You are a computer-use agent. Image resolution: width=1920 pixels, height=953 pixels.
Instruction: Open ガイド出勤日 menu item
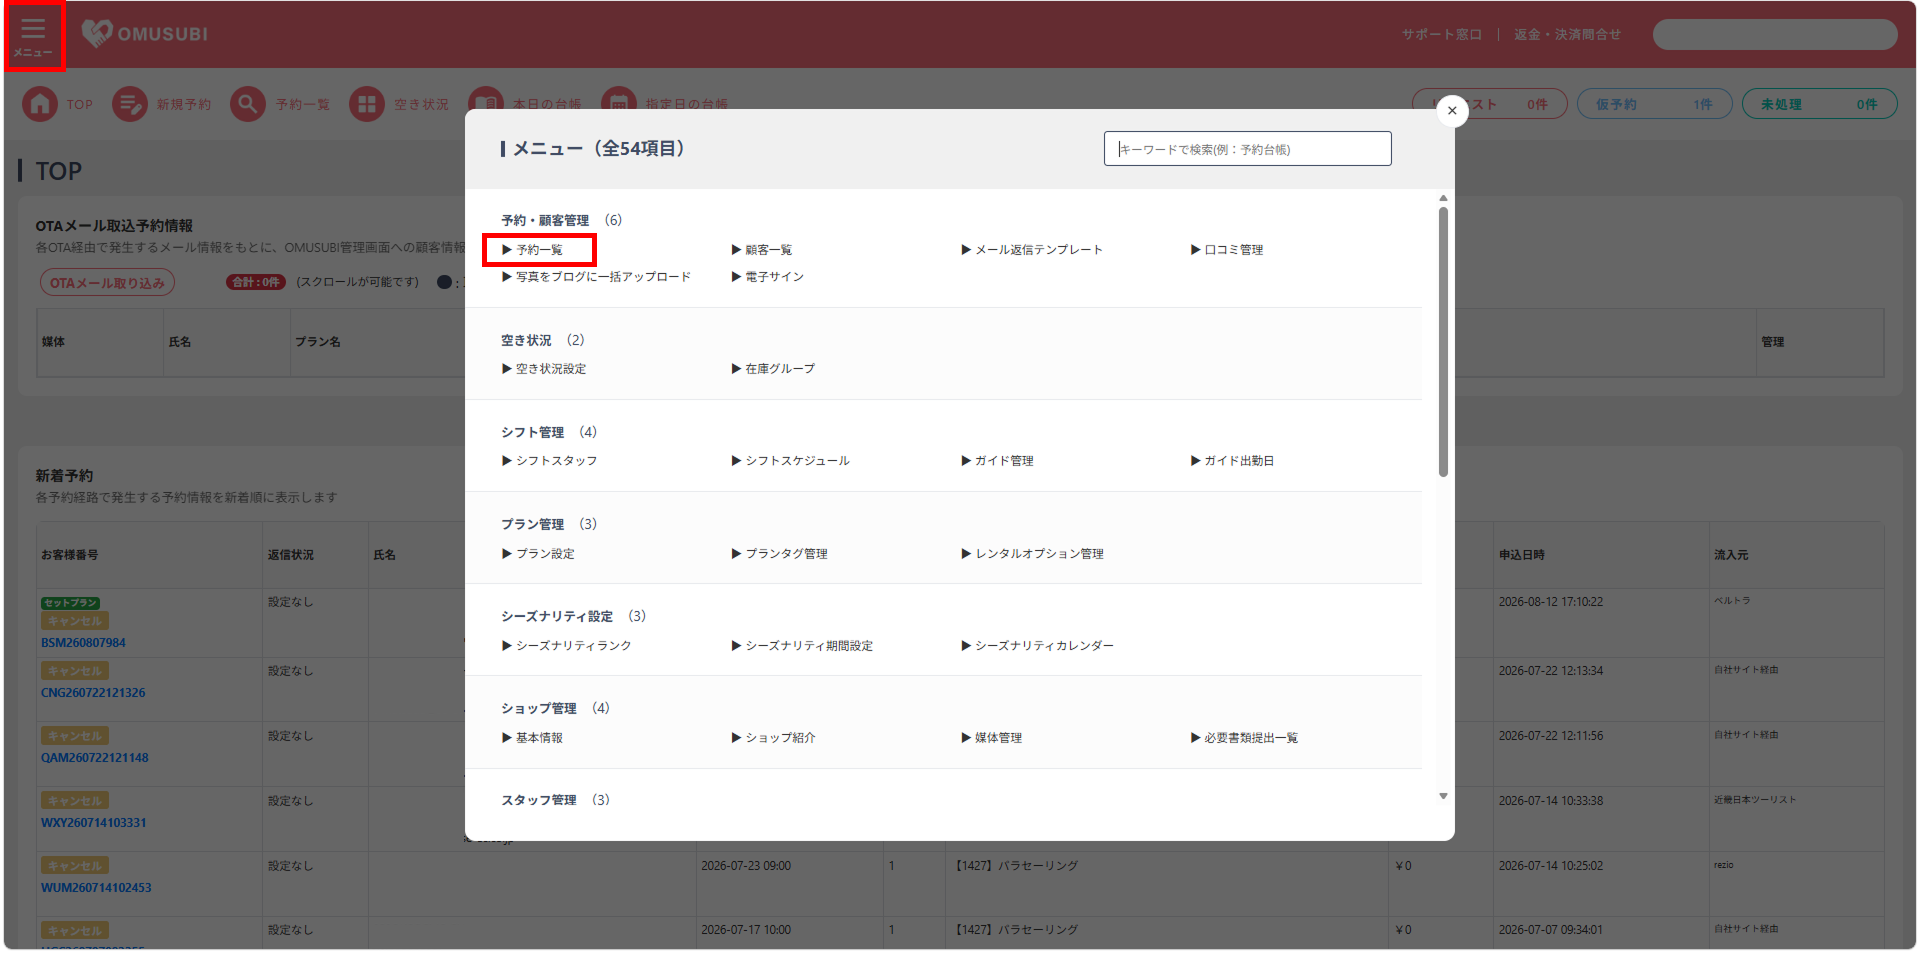1233,461
